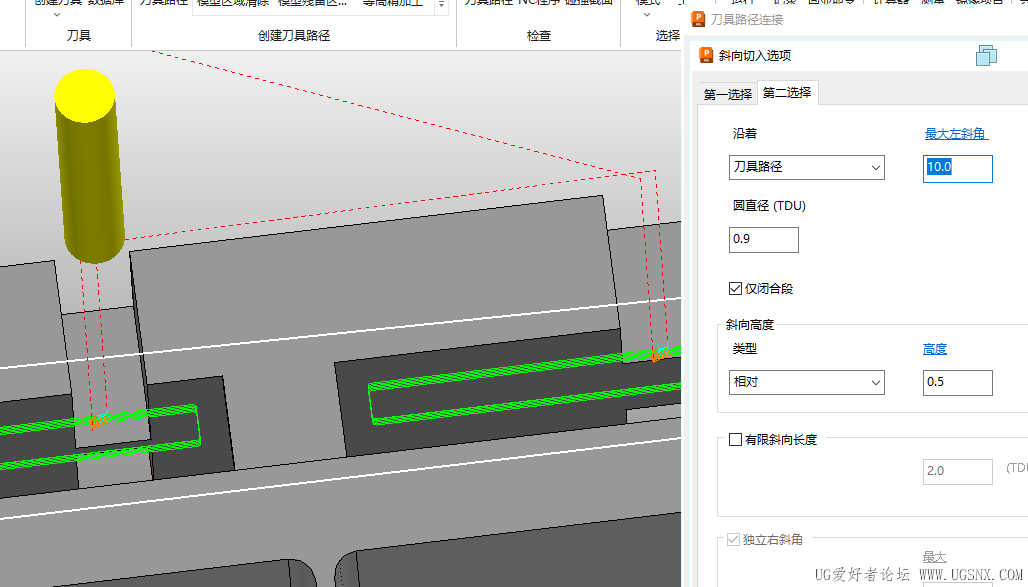The image size is (1028, 587).
Task: Expand the chevron under 创建刀具 in the ribbon
Action: tap(57, 14)
